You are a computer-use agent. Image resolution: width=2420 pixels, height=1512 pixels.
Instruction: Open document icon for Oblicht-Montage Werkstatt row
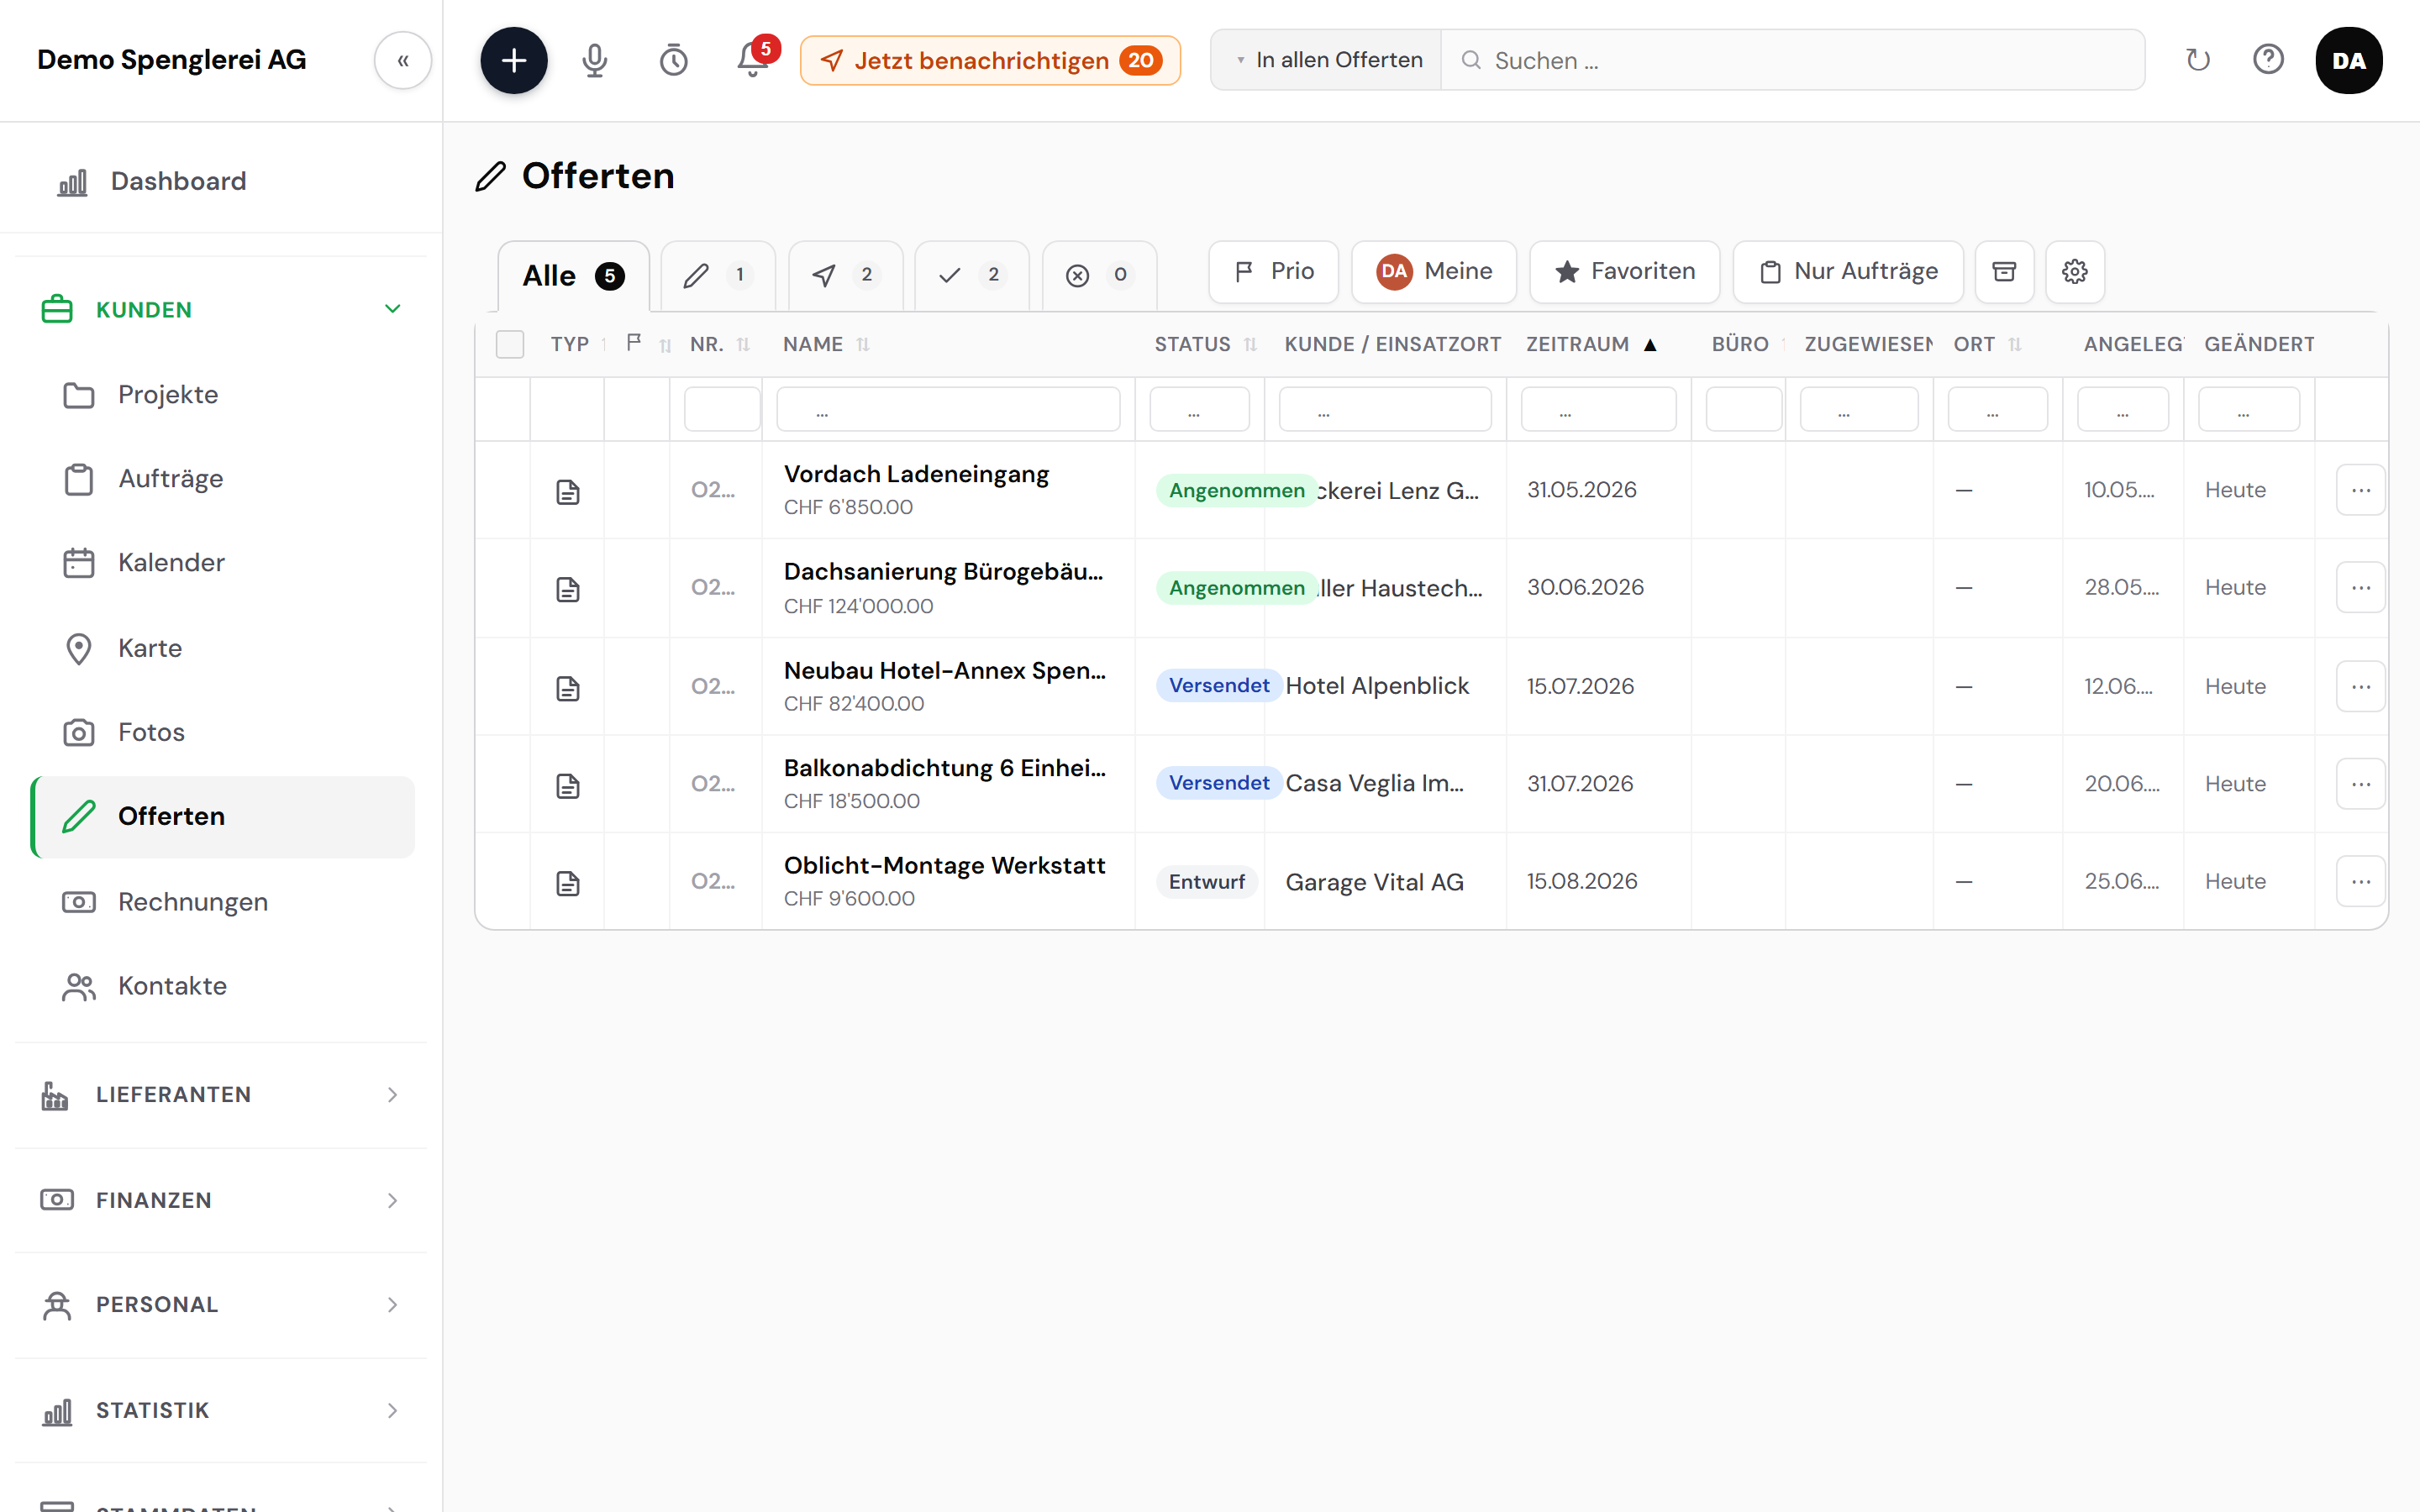568,883
